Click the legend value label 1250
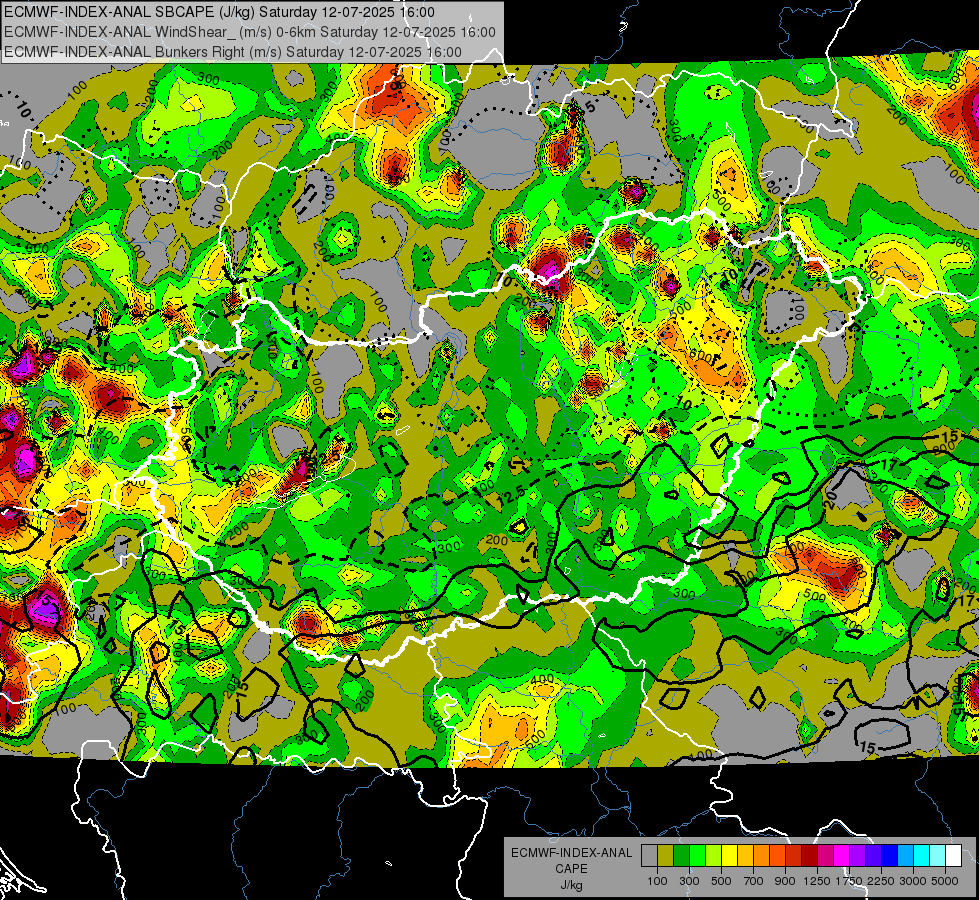 pyautogui.click(x=817, y=881)
